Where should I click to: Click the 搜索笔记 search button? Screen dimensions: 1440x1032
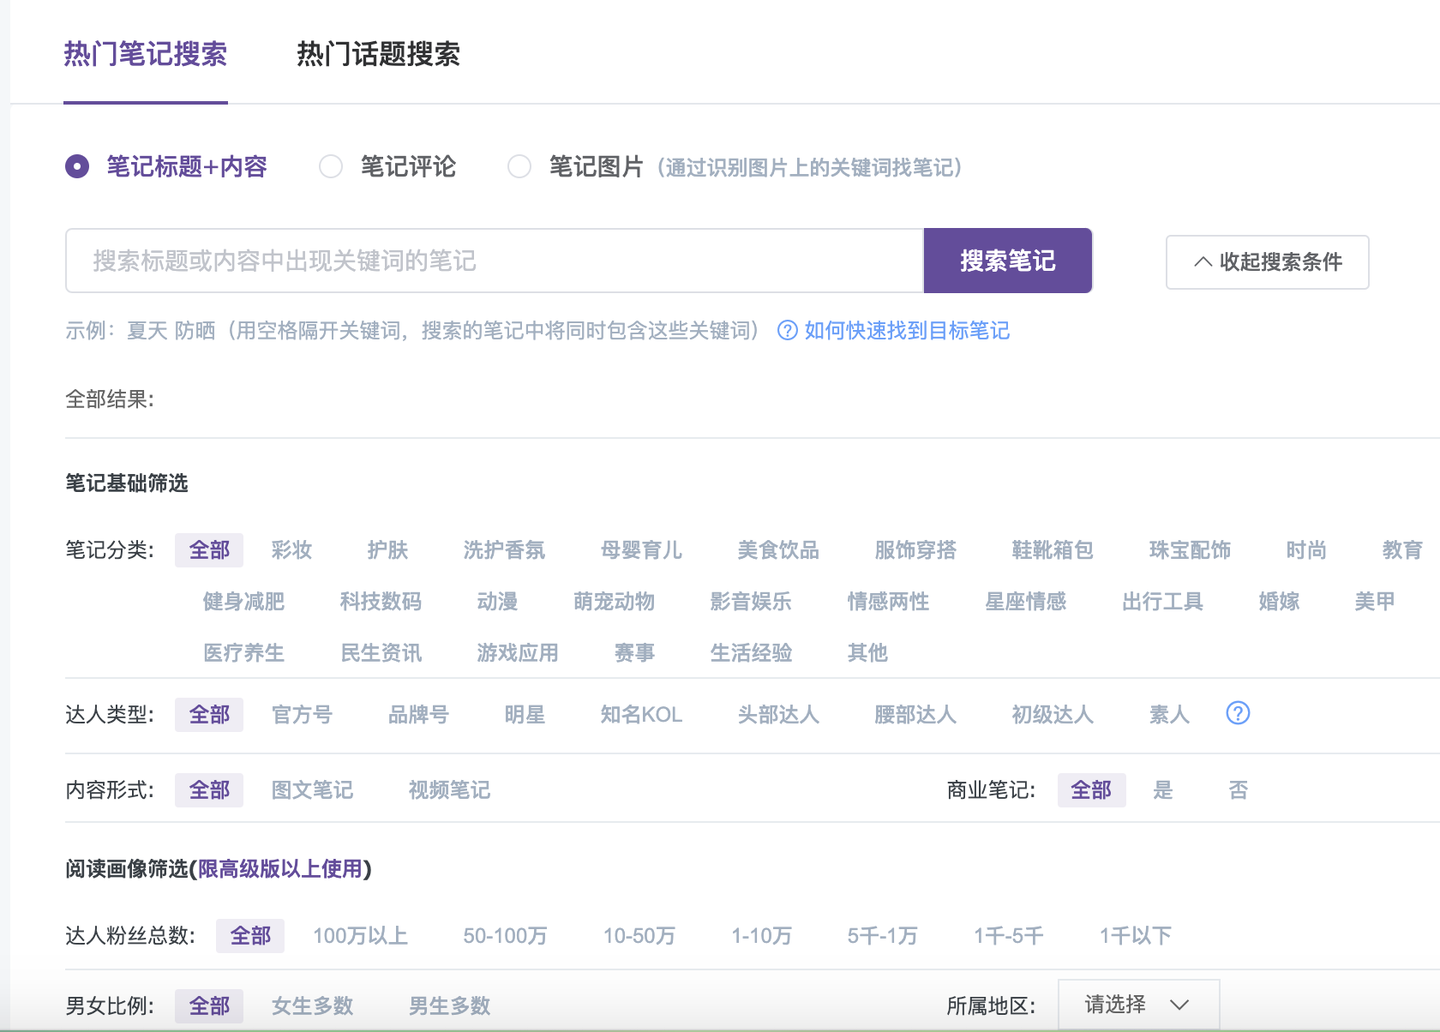(x=1007, y=260)
